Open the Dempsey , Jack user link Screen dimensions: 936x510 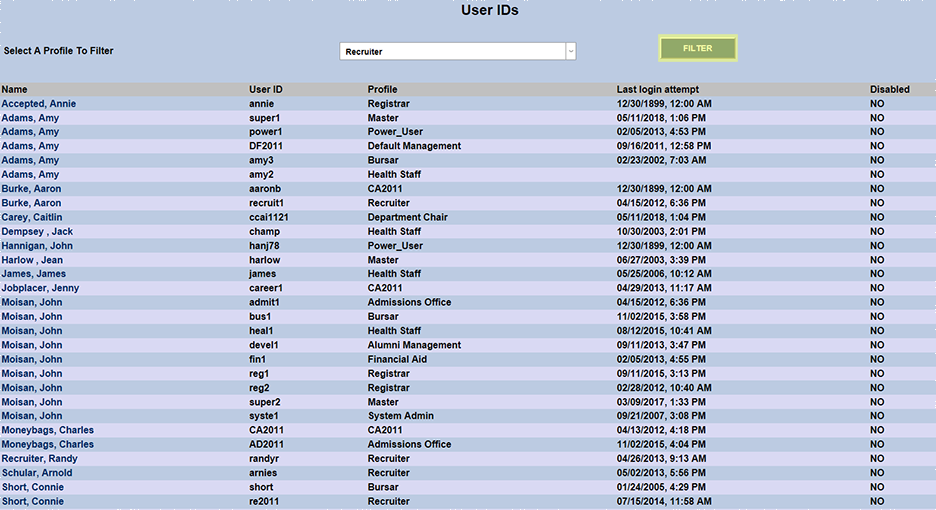pyautogui.click(x=37, y=232)
